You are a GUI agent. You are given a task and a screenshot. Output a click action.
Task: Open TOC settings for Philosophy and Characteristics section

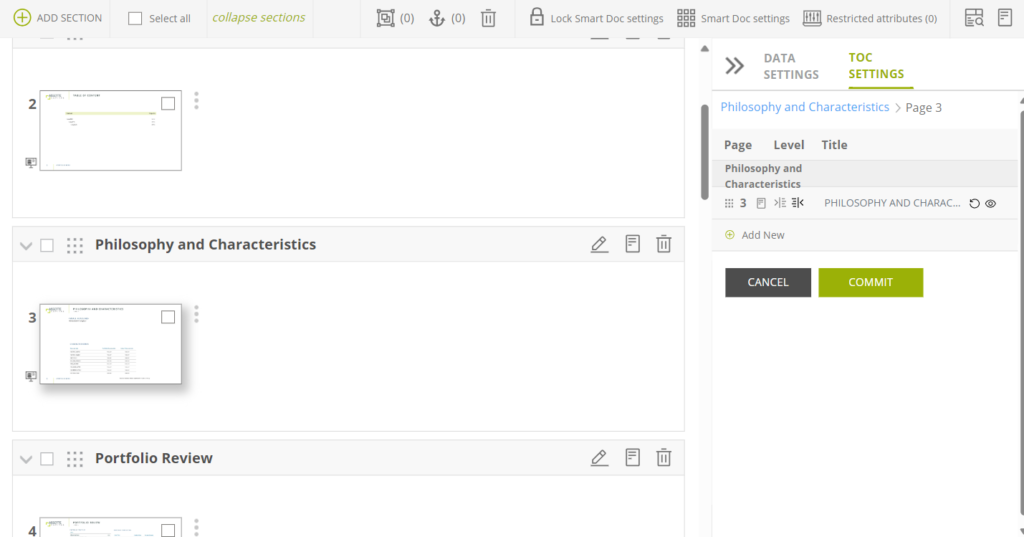[632, 244]
